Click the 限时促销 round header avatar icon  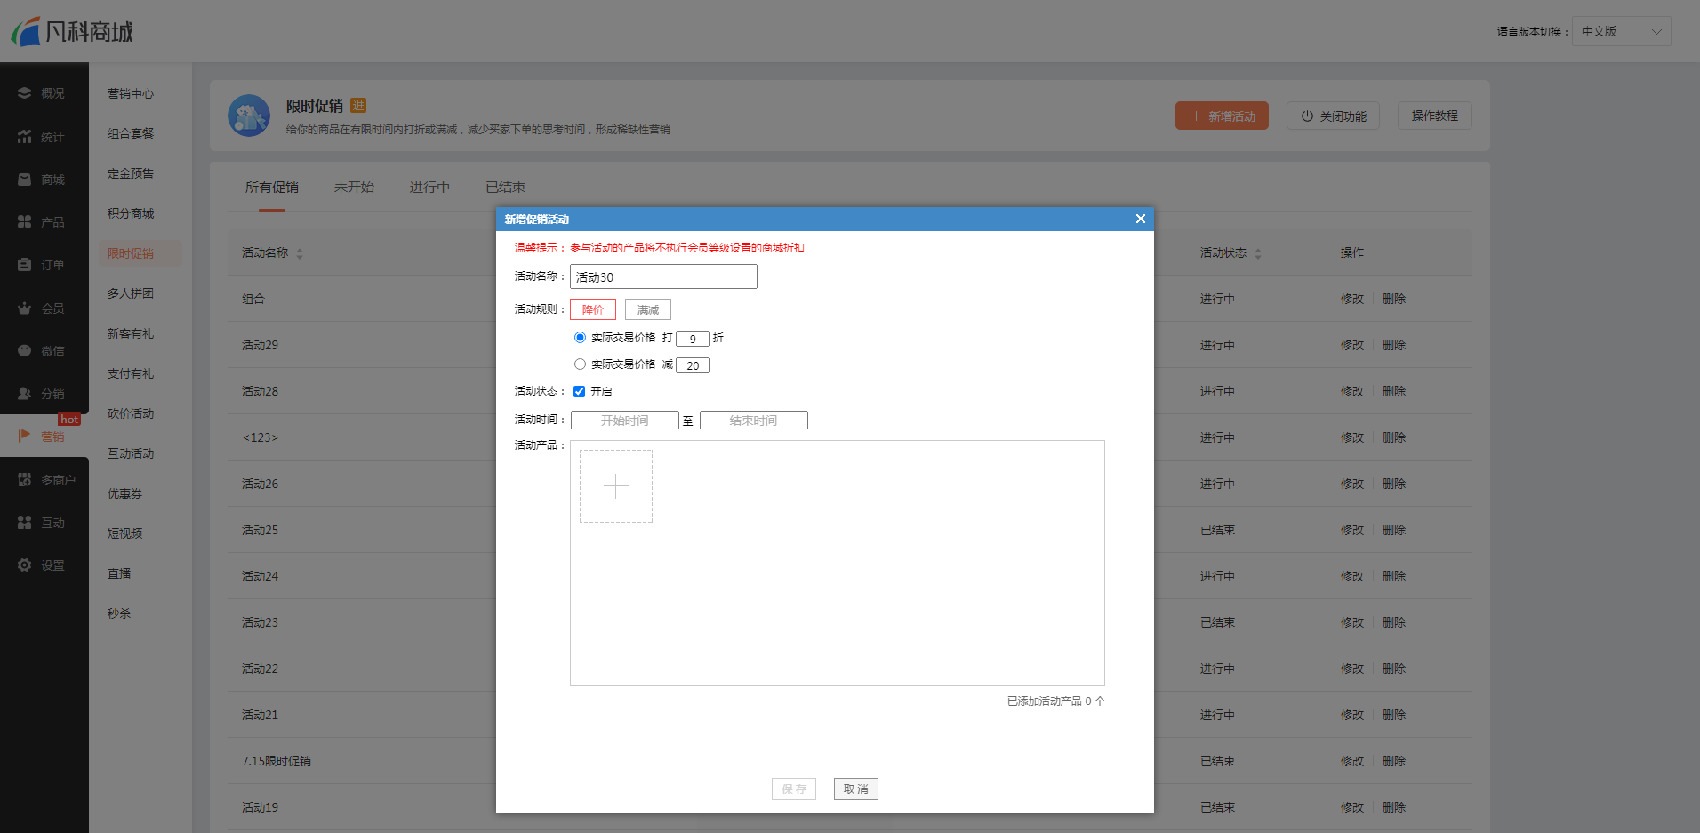tap(249, 115)
